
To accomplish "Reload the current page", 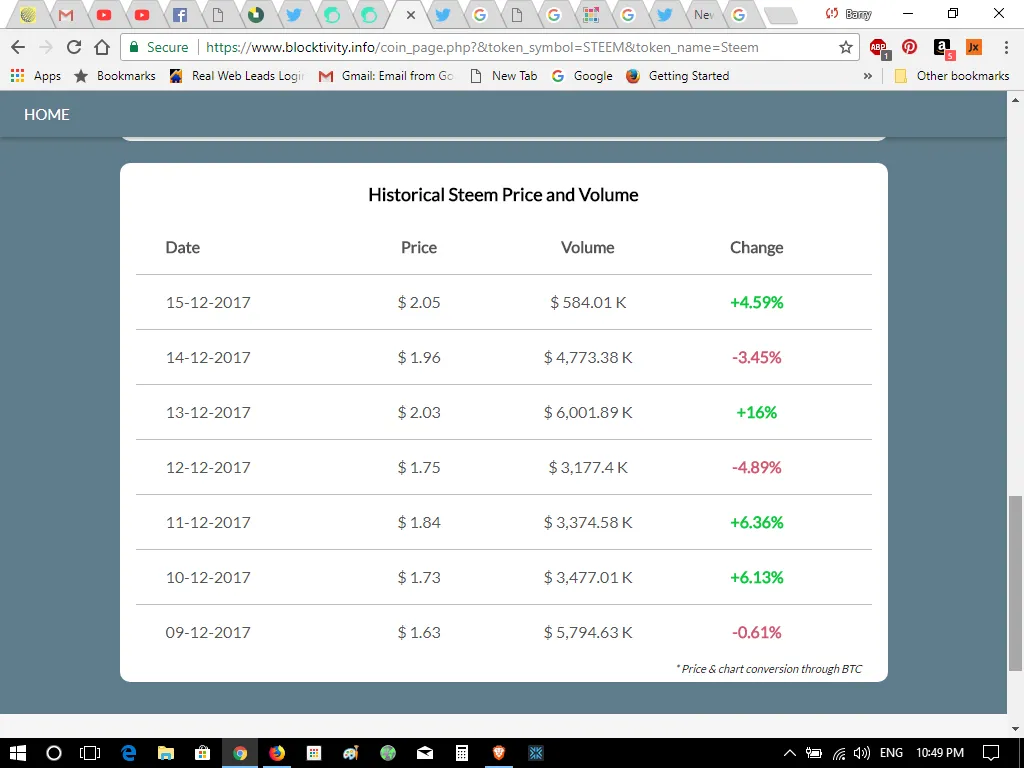I will click(x=74, y=47).
